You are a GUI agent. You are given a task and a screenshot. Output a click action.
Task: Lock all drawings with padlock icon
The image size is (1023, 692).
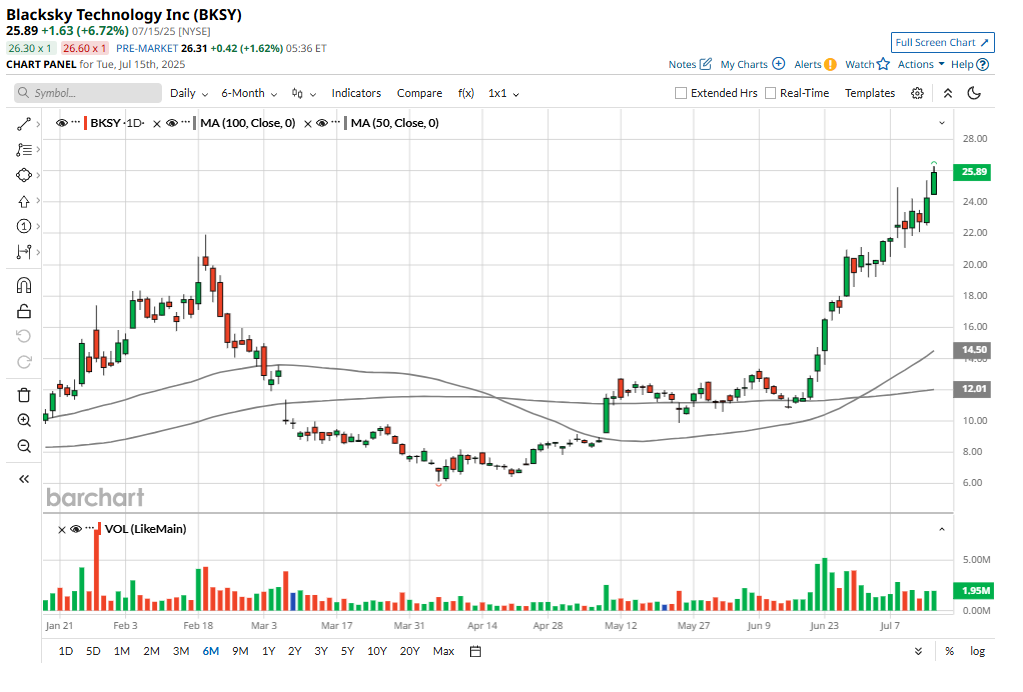[23, 311]
